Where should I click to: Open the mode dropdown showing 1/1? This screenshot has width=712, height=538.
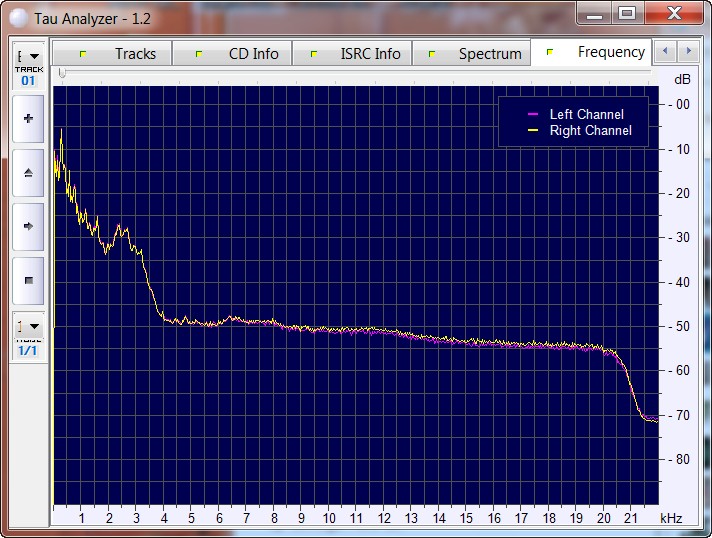pyautogui.click(x=28, y=327)
